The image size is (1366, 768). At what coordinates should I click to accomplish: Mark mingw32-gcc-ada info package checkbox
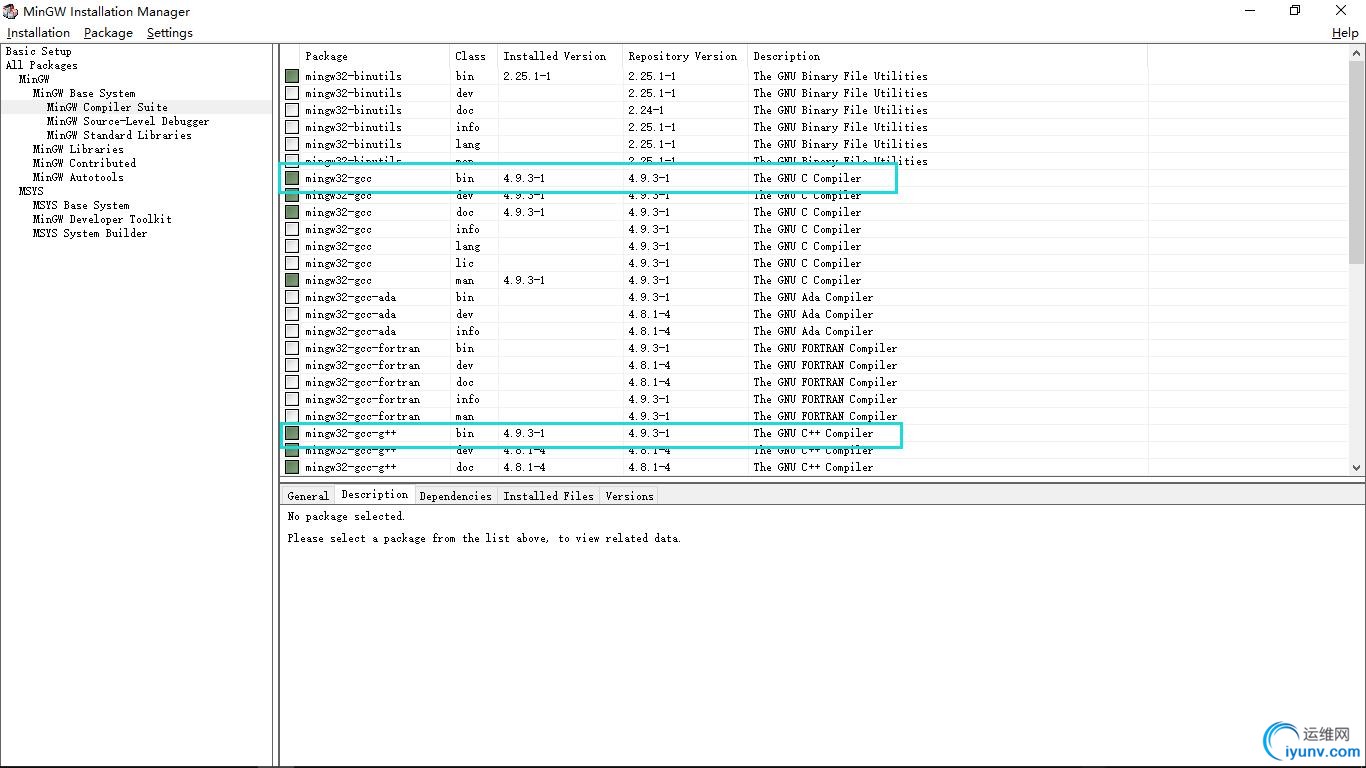[292, 331]
